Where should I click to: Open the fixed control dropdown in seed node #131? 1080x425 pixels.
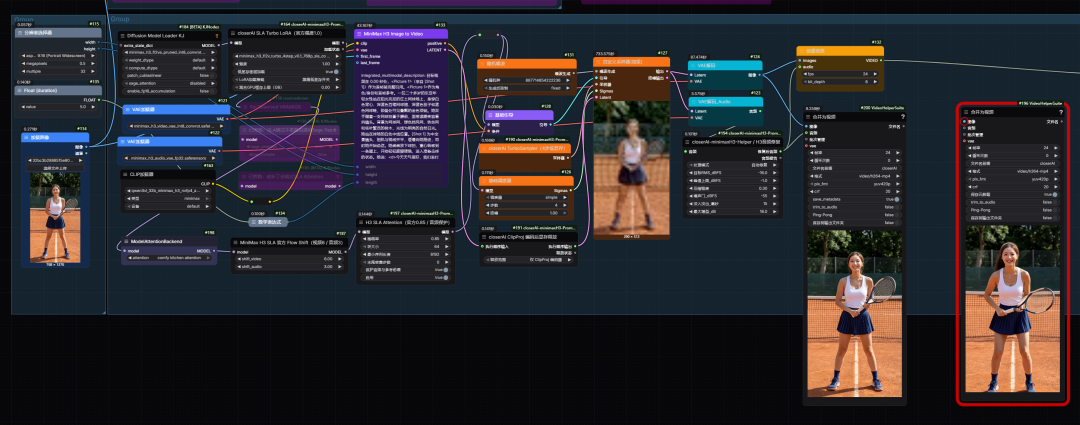click(x=528, y=87)
